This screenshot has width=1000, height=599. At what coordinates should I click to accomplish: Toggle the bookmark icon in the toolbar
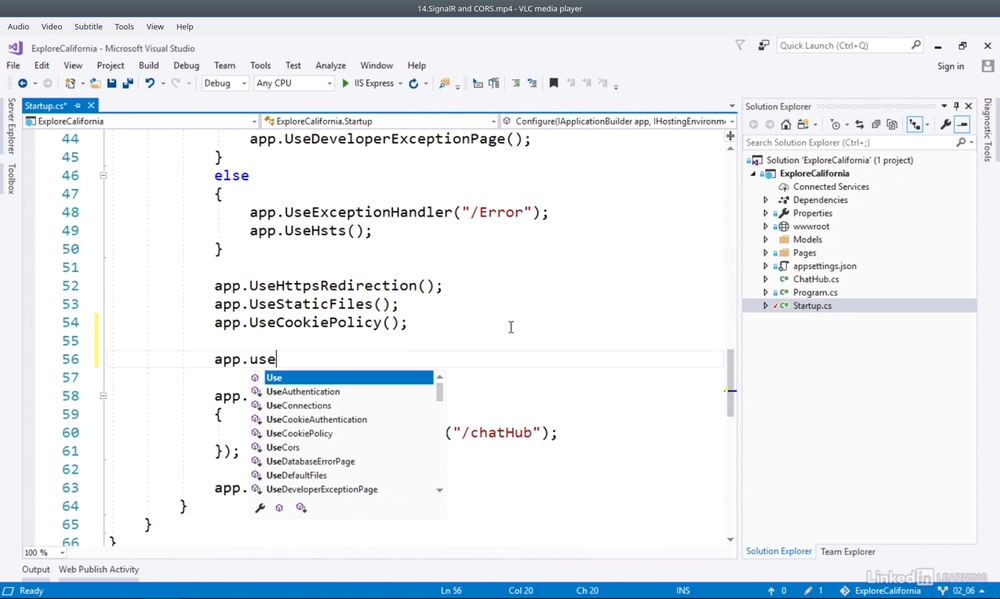(x=554, y=84)
